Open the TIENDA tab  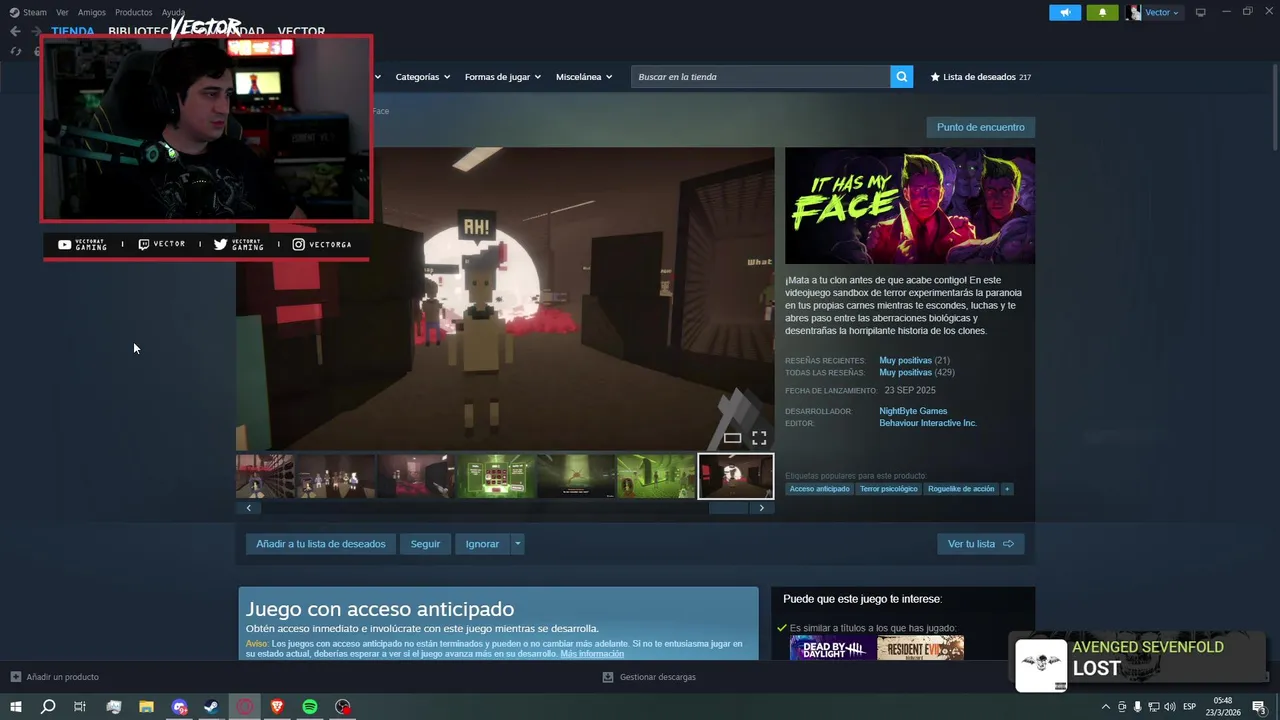(x=73, y=31)
